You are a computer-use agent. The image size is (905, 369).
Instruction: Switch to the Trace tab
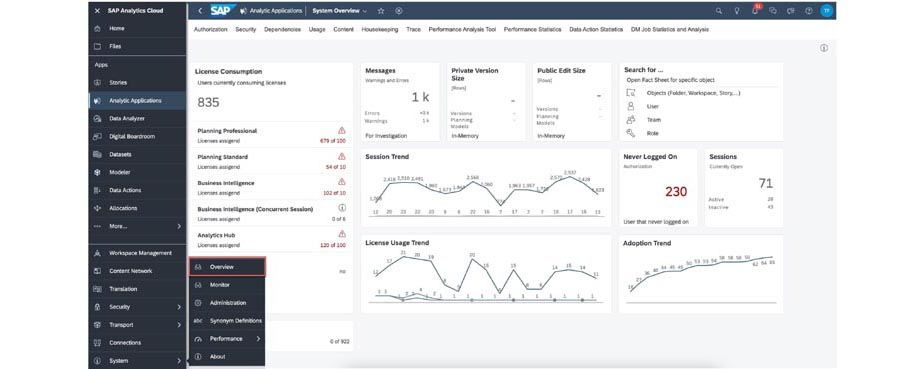click(413, 29)
